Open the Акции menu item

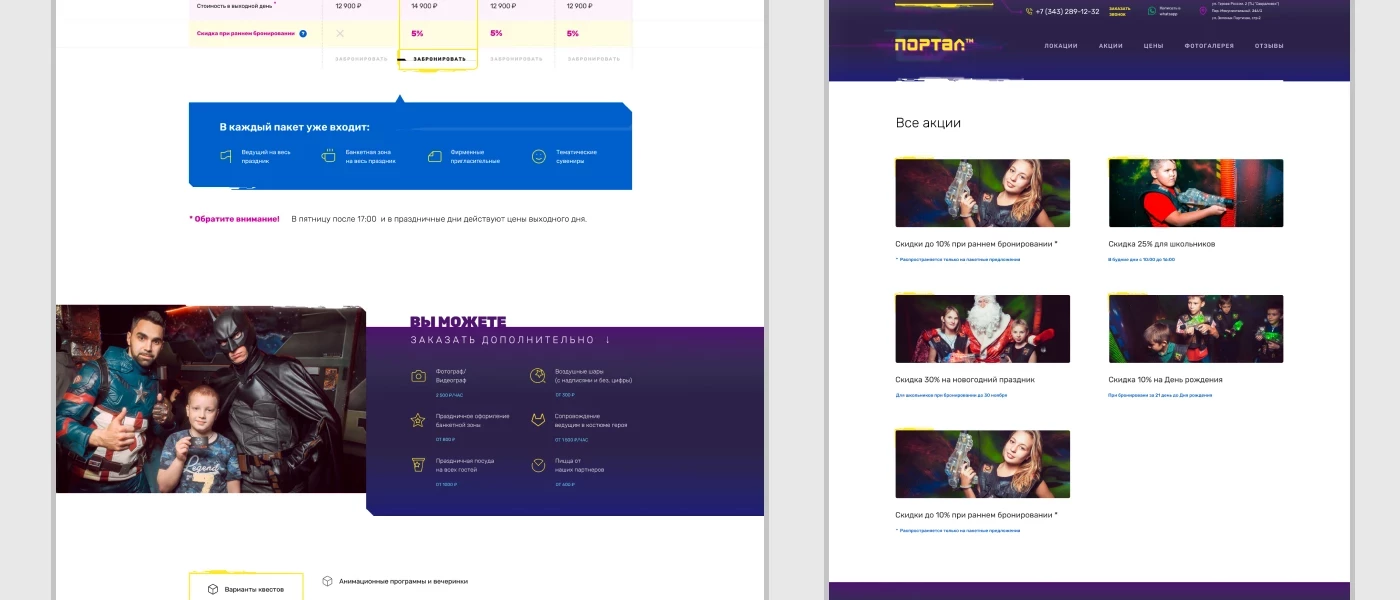tap(1110, 46)
